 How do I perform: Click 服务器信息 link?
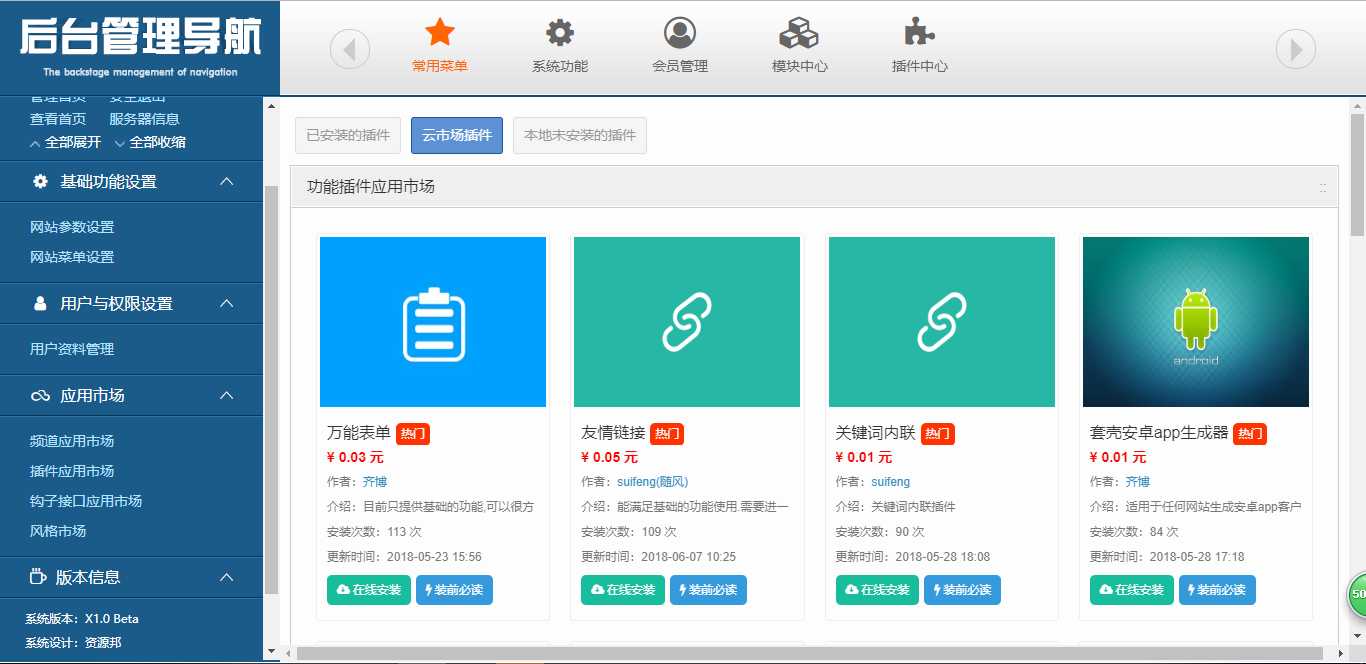click(x=144, y=119)
